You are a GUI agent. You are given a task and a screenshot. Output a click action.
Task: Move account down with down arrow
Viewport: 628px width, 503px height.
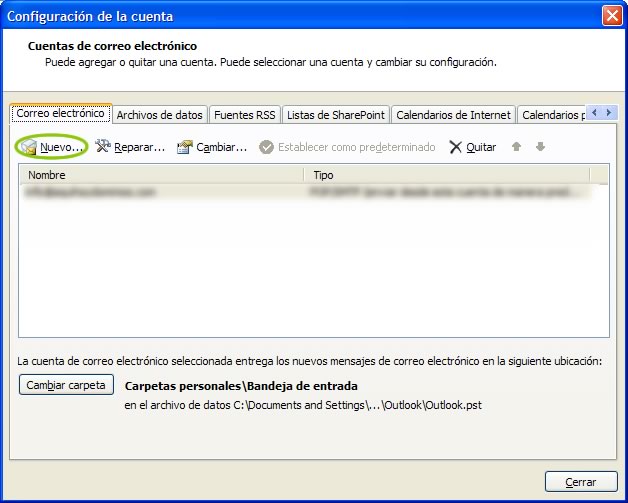(x=540, y=147)
